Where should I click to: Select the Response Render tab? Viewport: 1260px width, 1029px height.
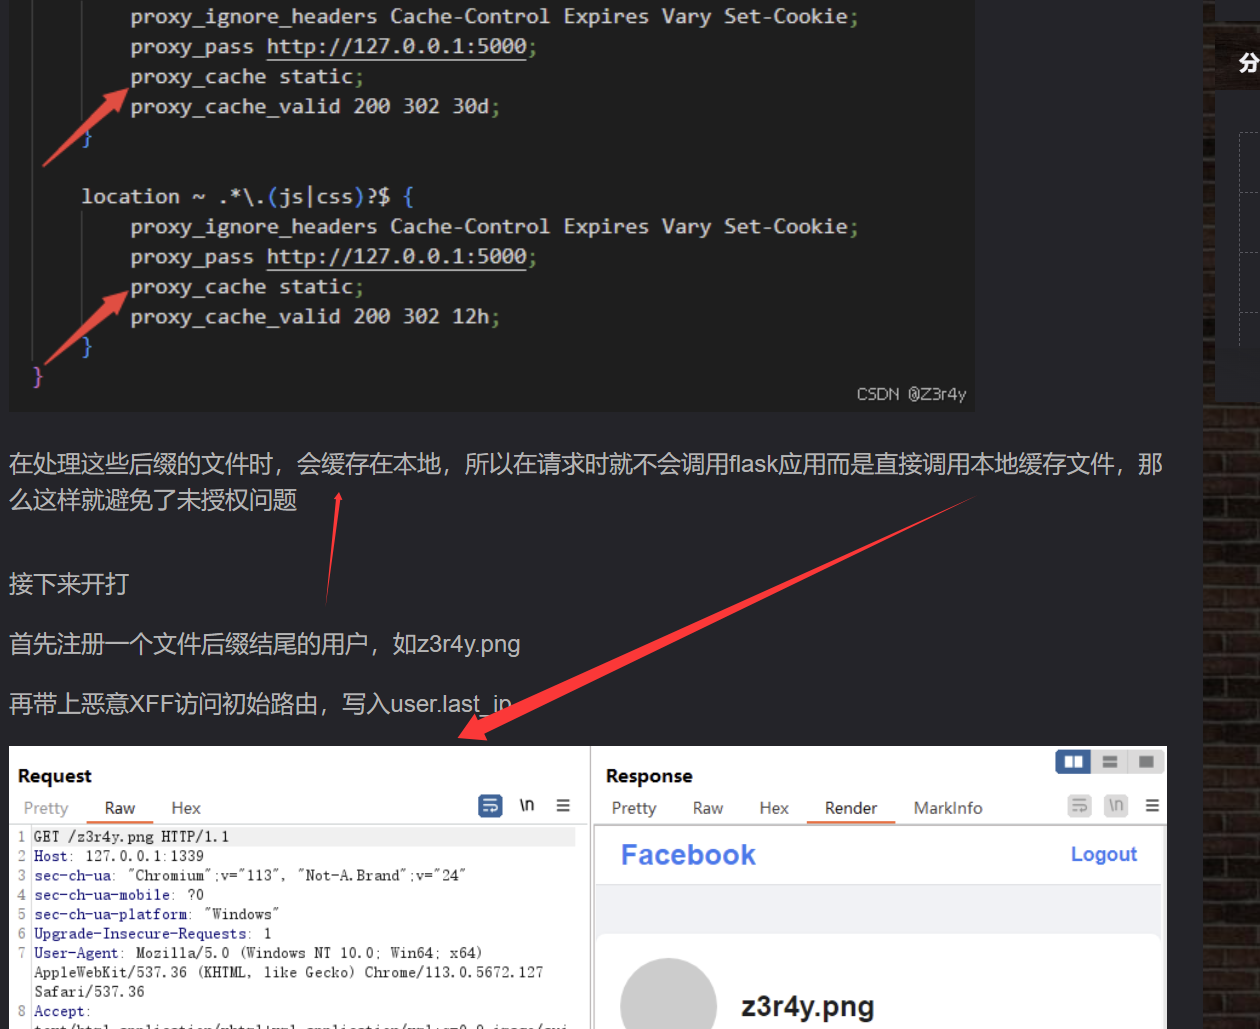pyautogui.click(x=851, y=808)
